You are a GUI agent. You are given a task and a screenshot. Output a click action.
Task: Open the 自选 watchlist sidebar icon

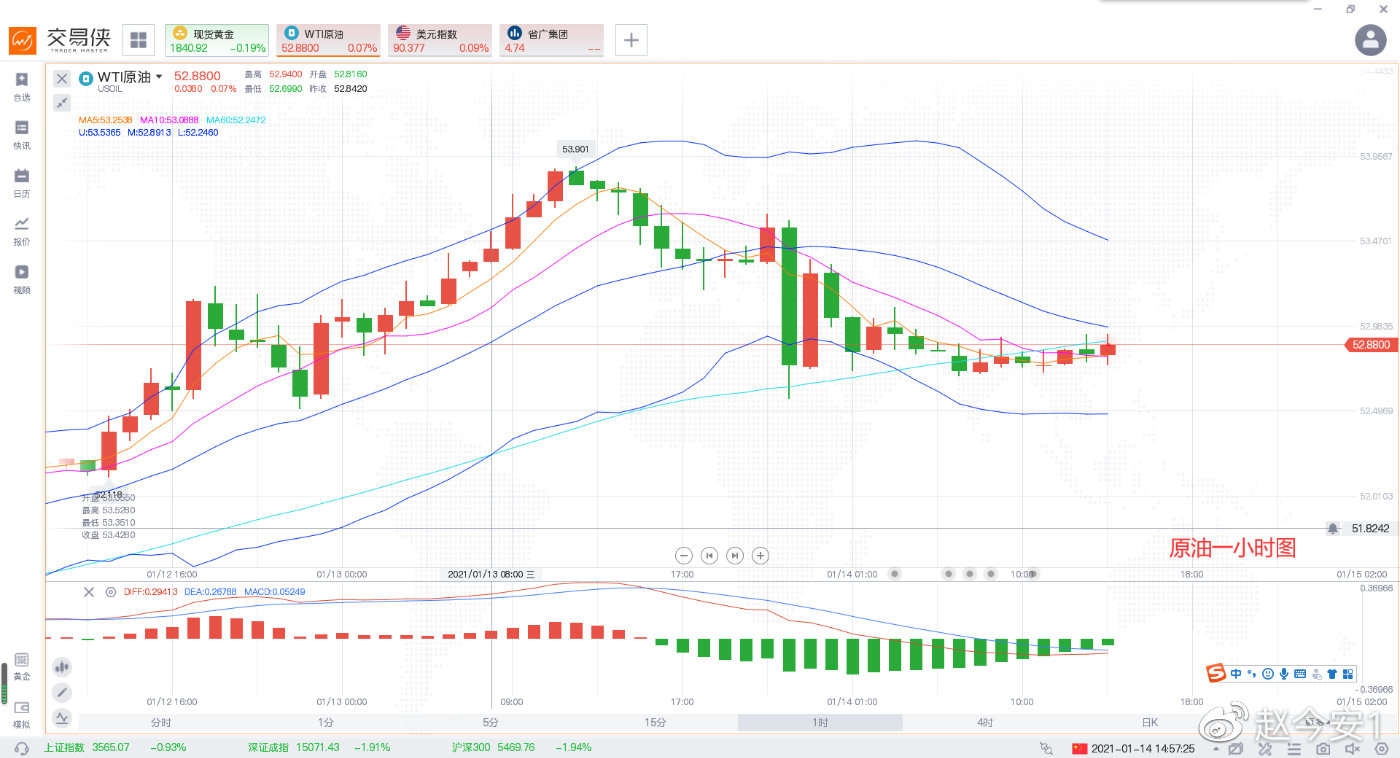click(x=21, y=85)
